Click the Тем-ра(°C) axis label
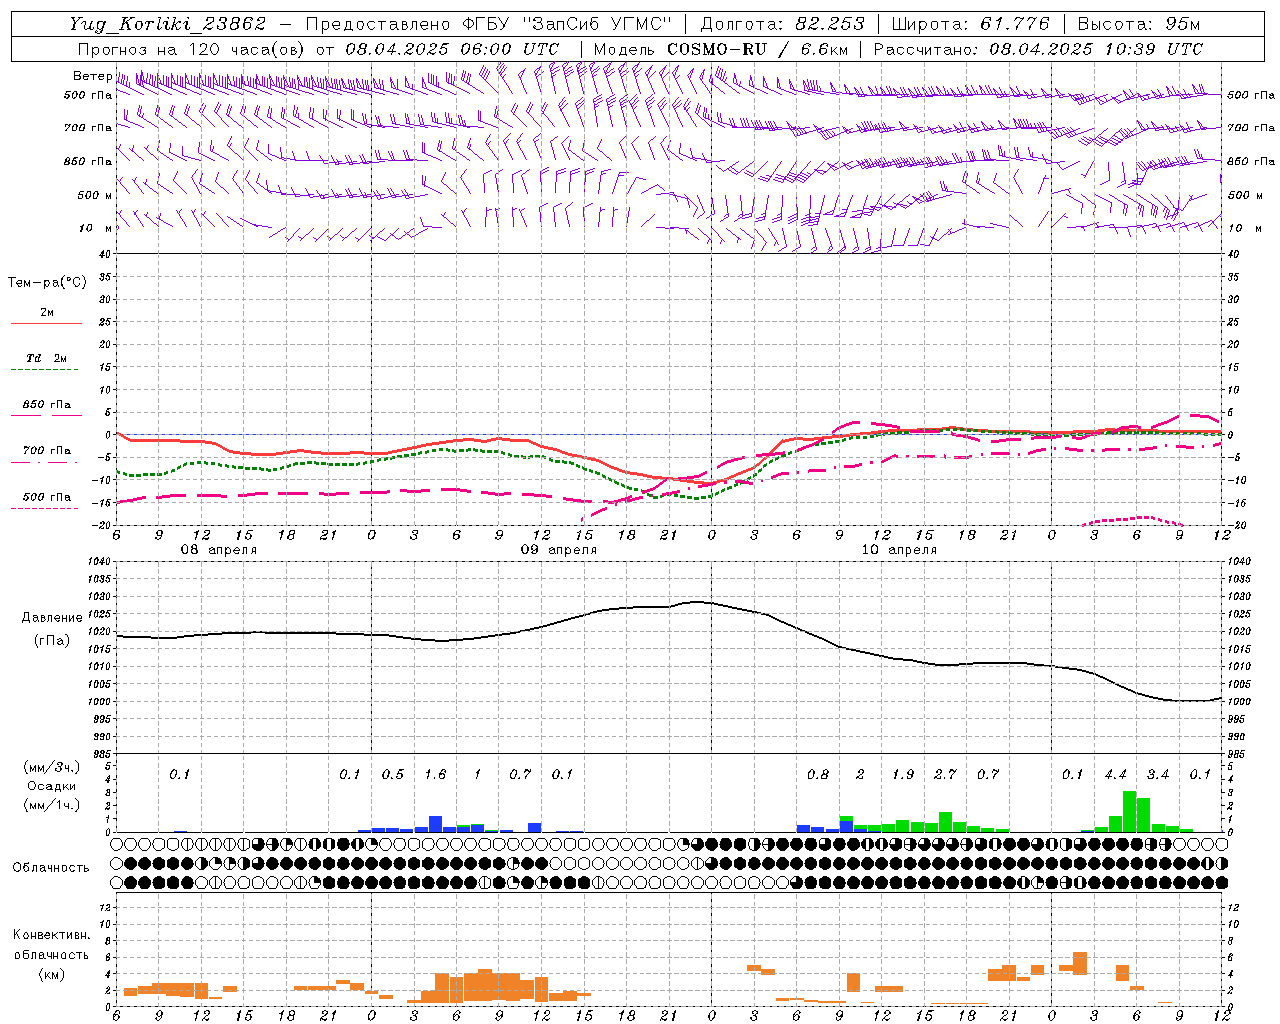Image resolution: width=1280 pixels, height=1024 pixels. 47,283
